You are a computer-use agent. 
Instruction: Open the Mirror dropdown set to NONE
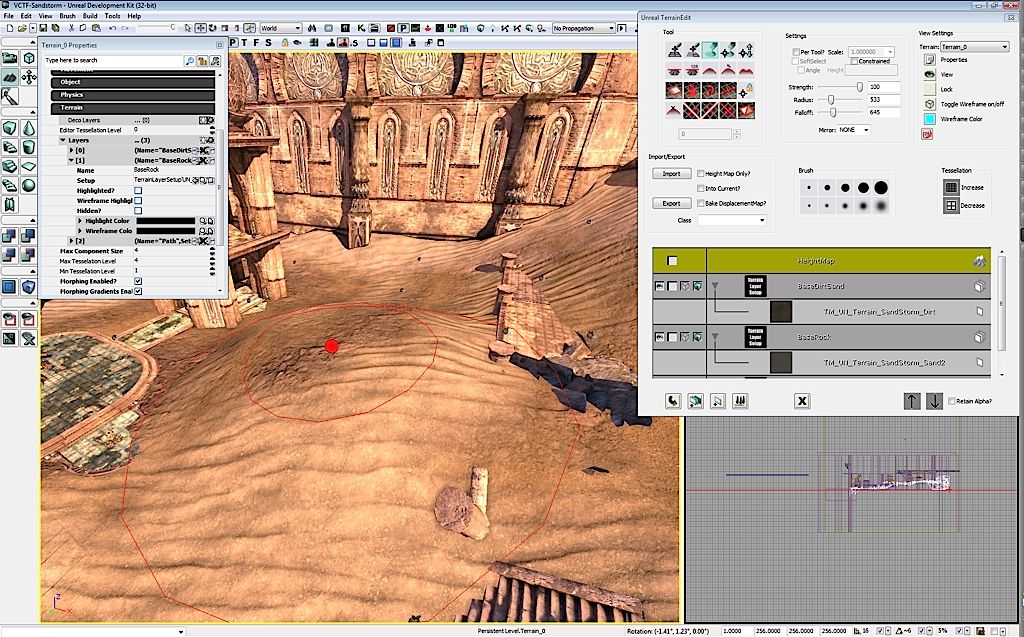pyautogui.click(x=854, y=130)
